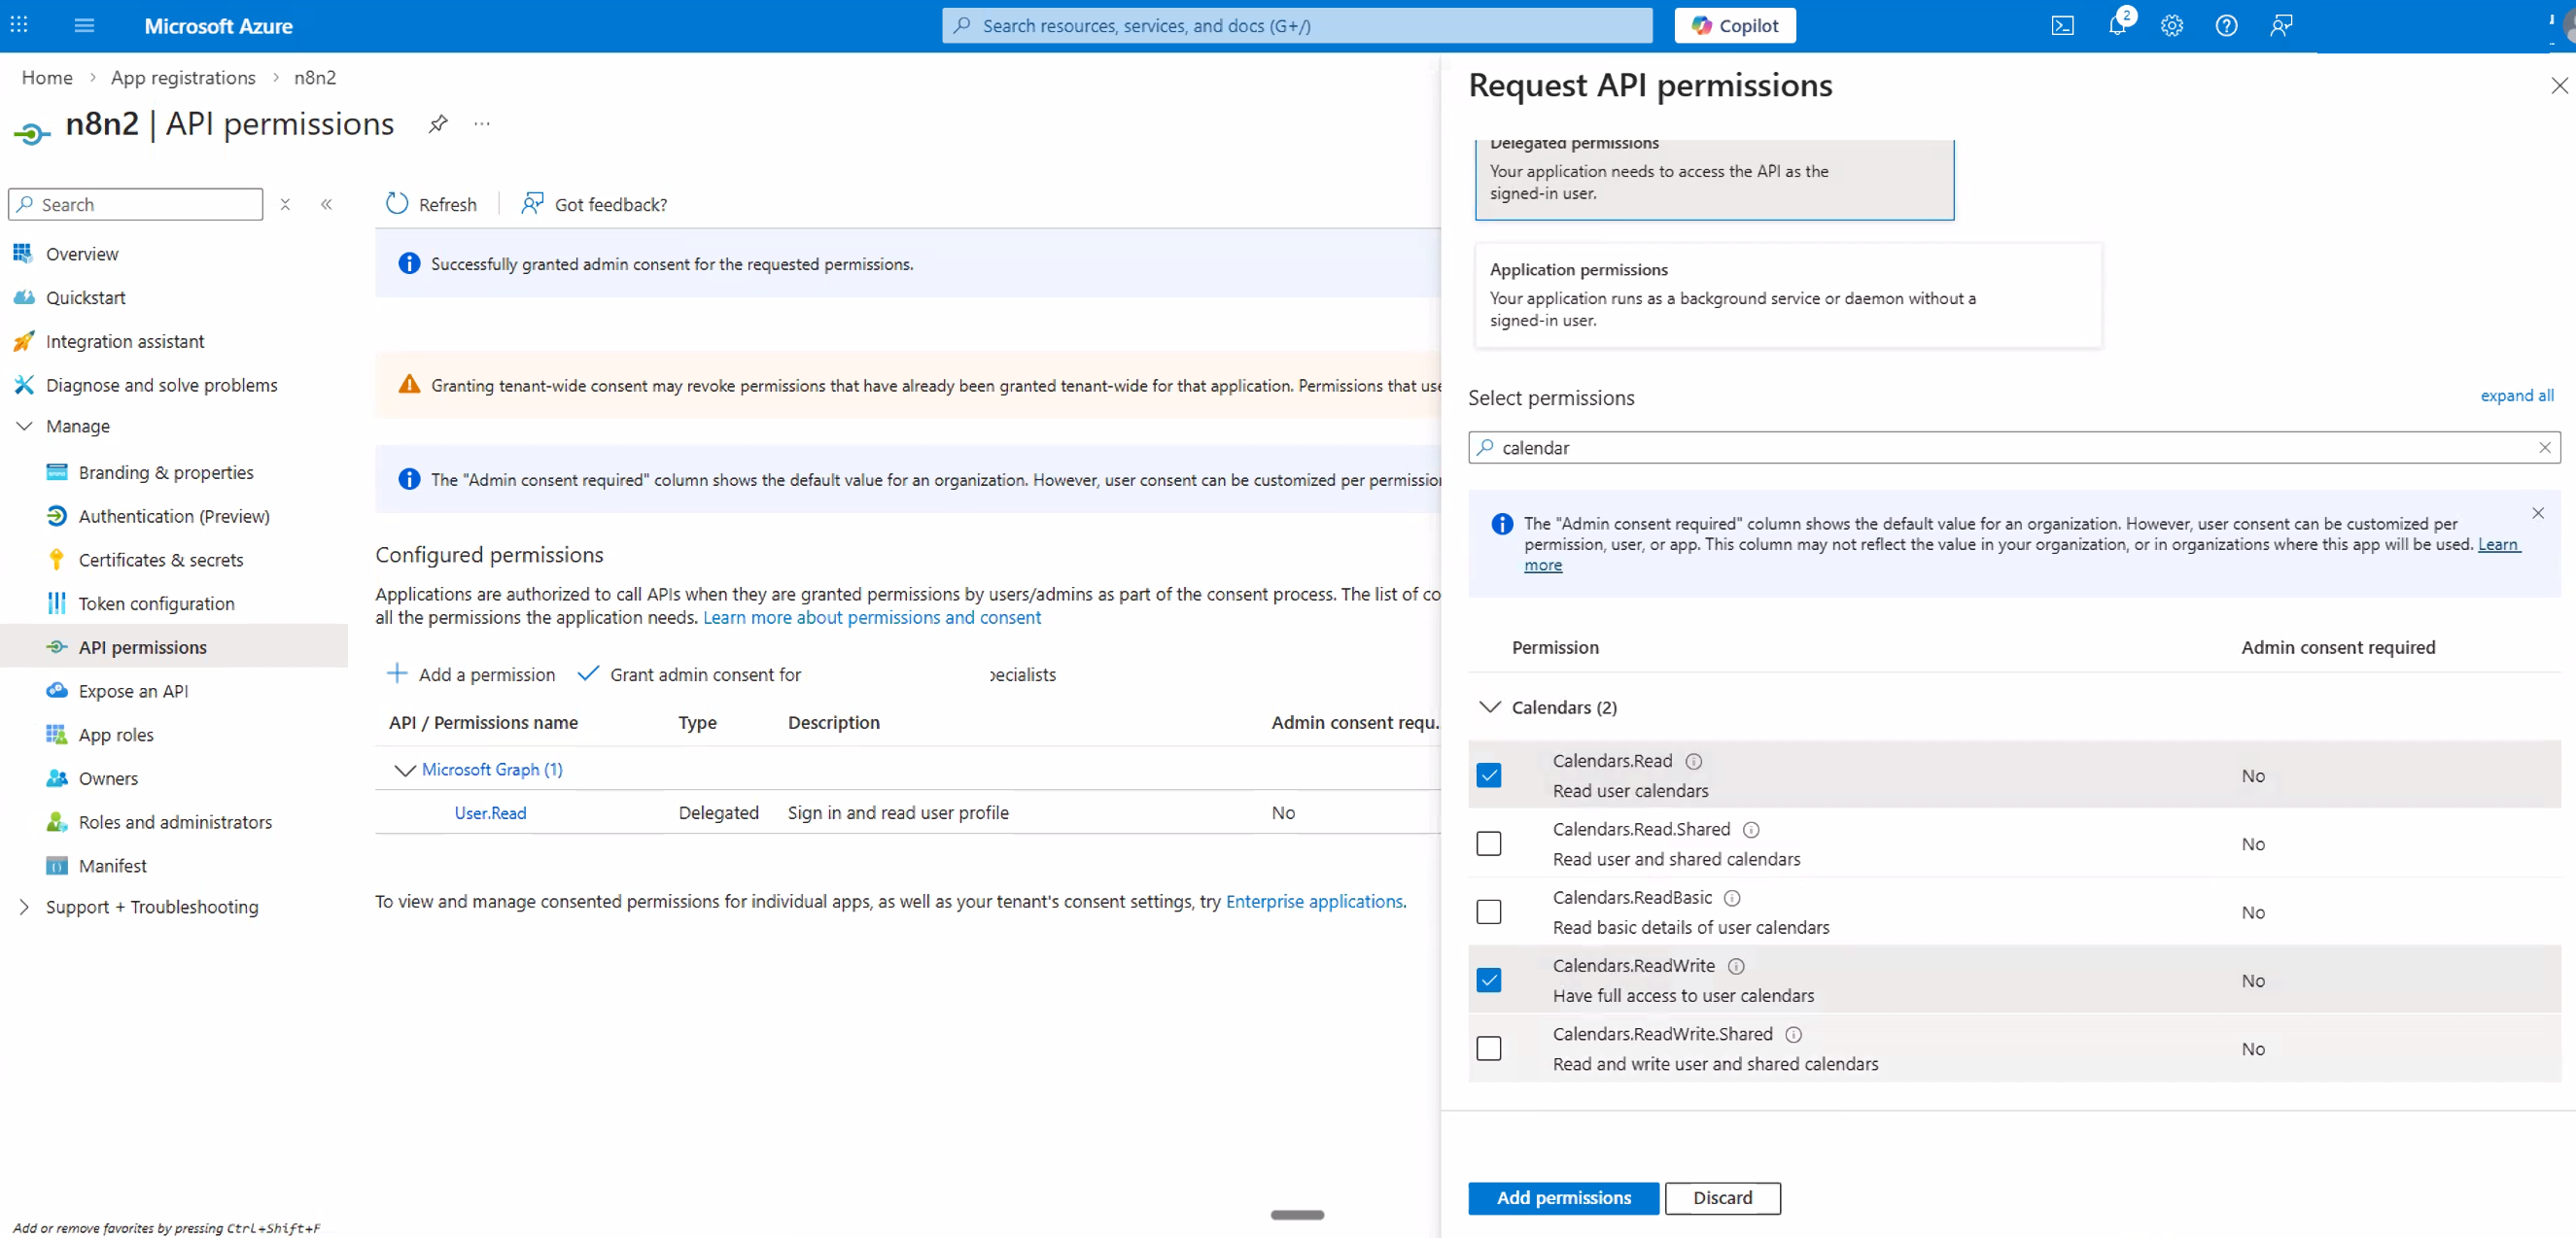Click the Refresh icon

pyautogui.click(x=397, y=203)
